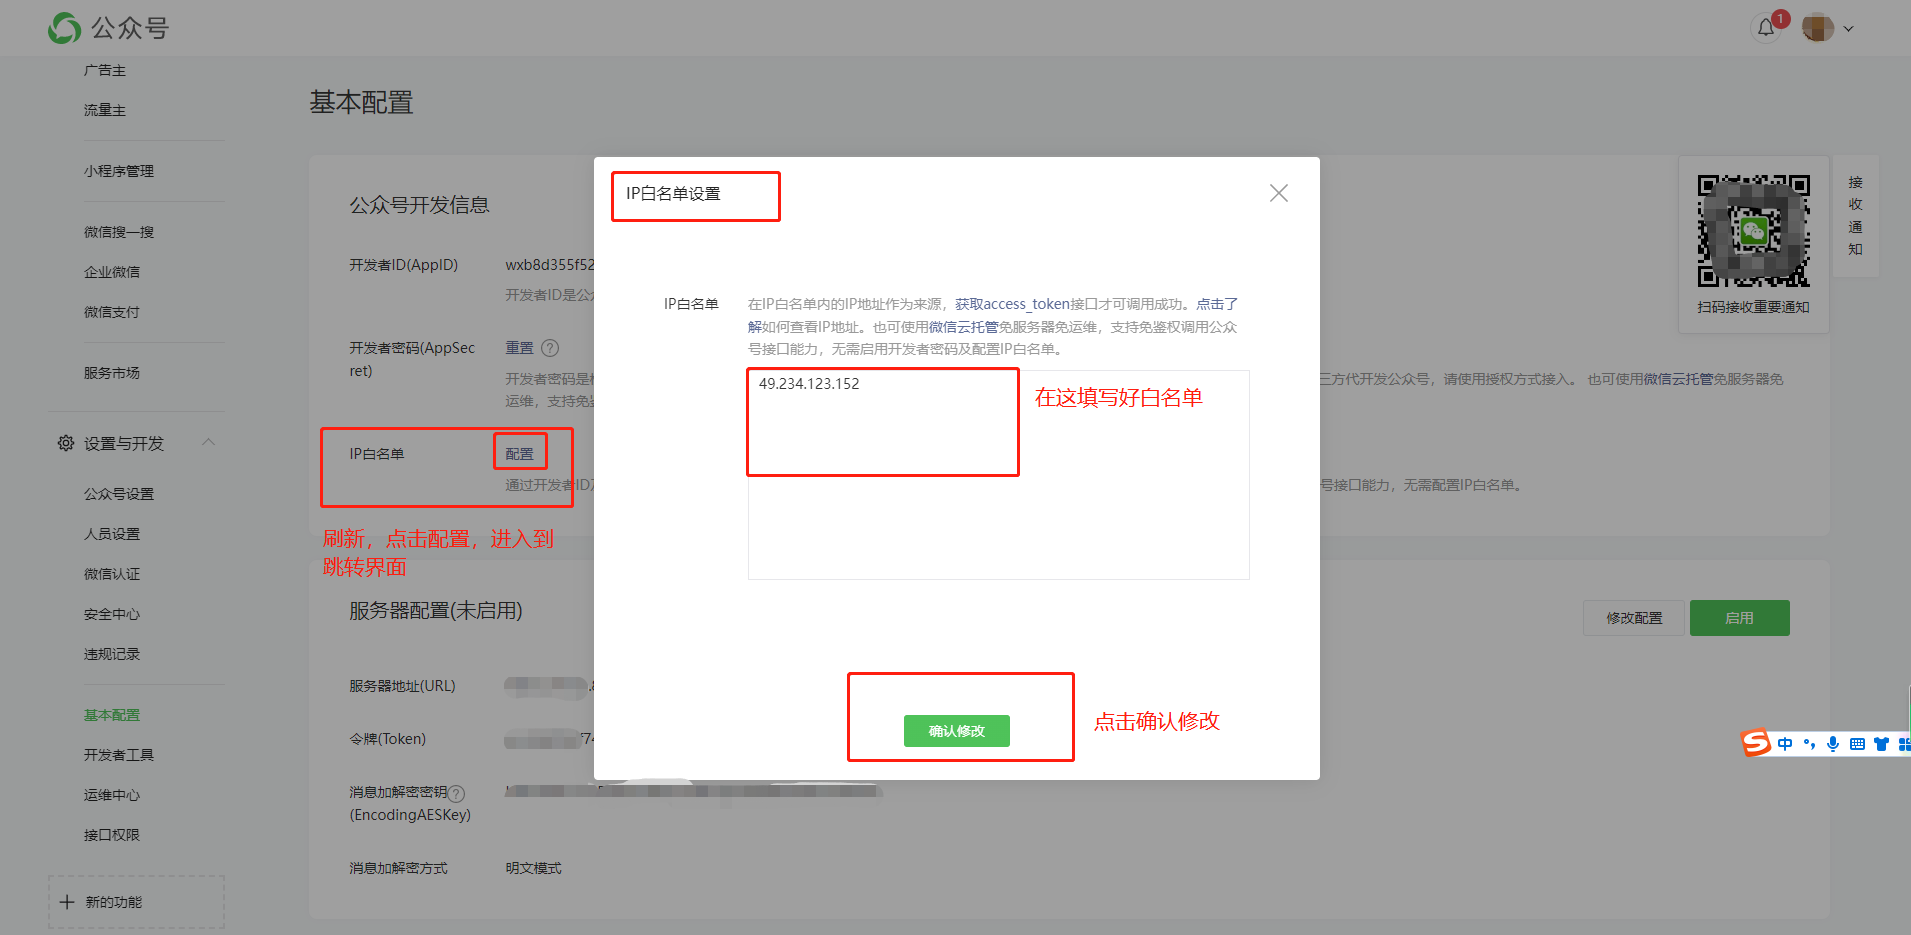Click the Sogou voice input microphone icon
Screen dimensions: 1911x935
(1833, 744)
